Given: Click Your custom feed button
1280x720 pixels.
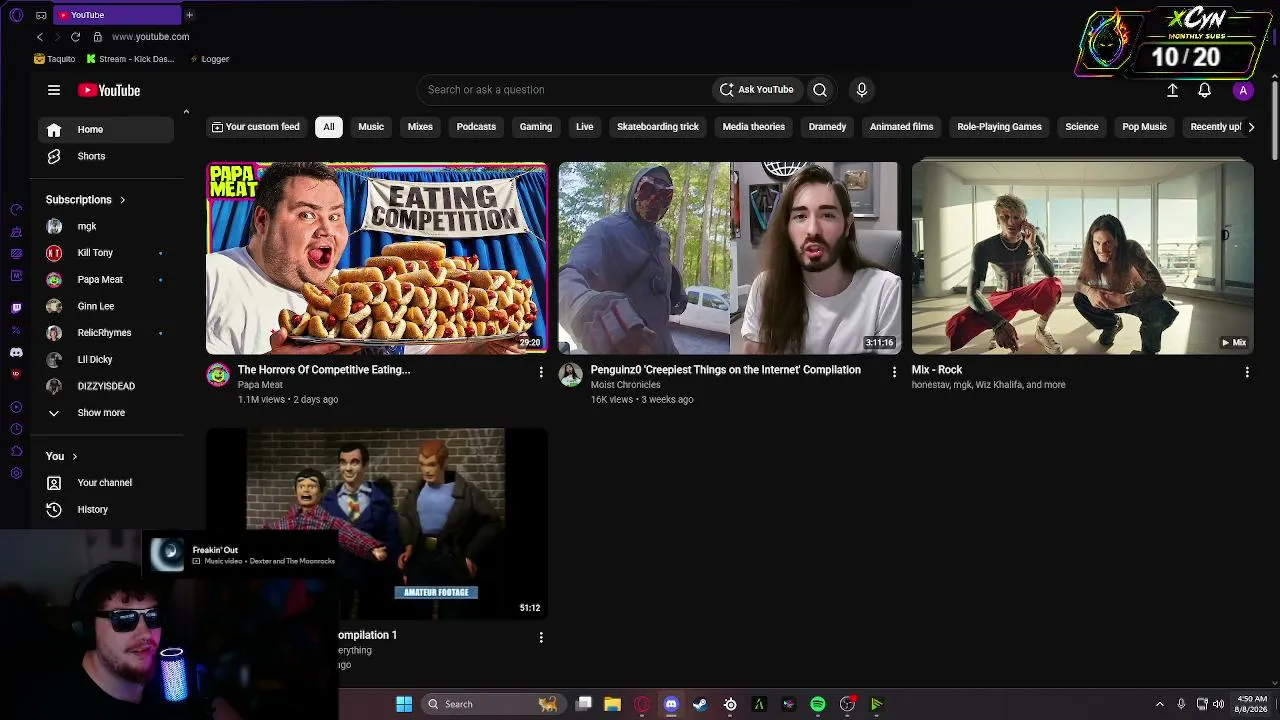Looking at the screenshot, I should (x=256, y=127).
